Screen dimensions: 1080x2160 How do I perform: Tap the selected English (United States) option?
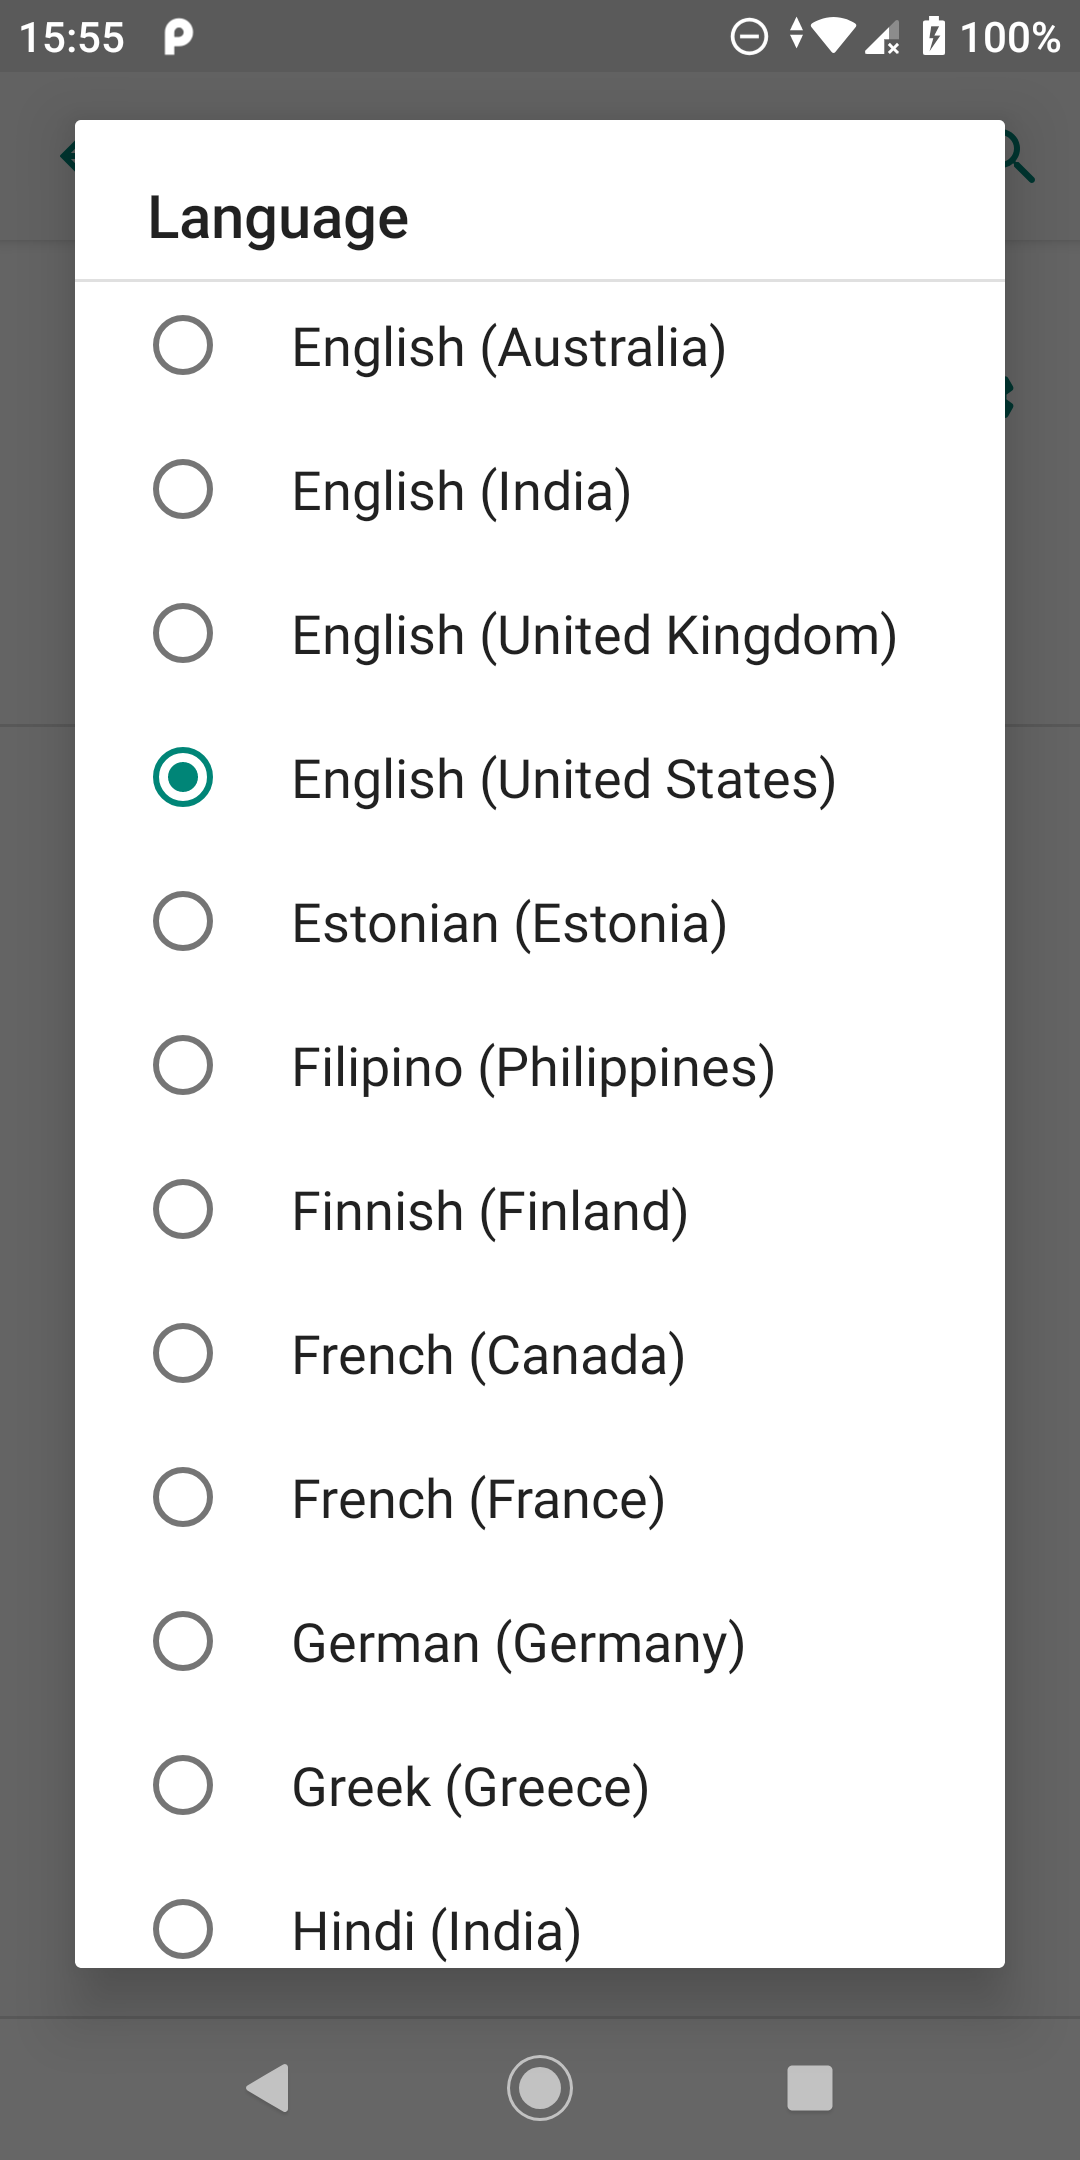[x=183, y=778]
